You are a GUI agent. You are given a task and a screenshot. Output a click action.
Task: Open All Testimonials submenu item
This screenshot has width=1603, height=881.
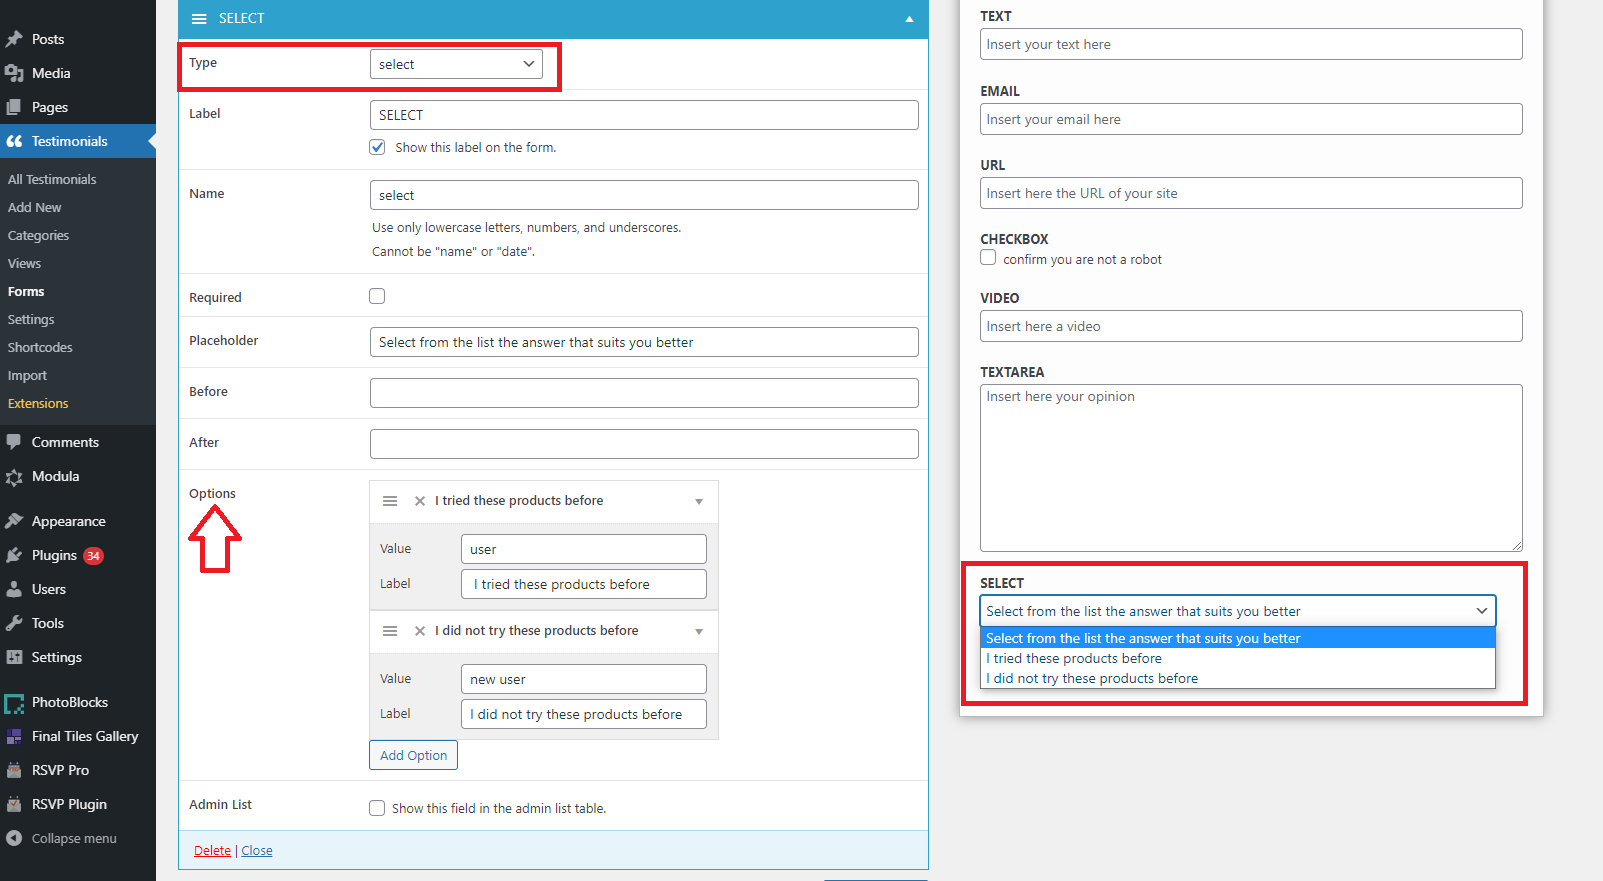click(52, 179)
